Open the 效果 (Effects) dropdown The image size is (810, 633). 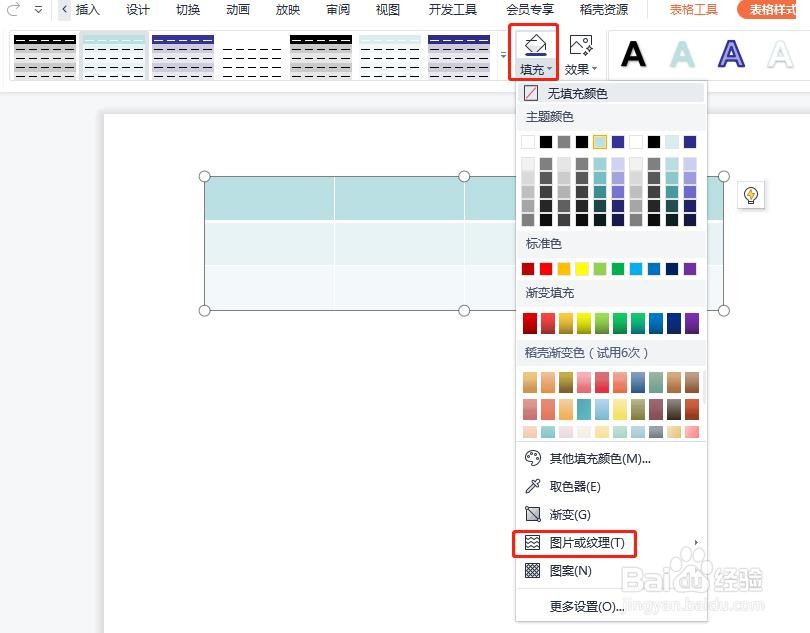click(x=581, y=69)
